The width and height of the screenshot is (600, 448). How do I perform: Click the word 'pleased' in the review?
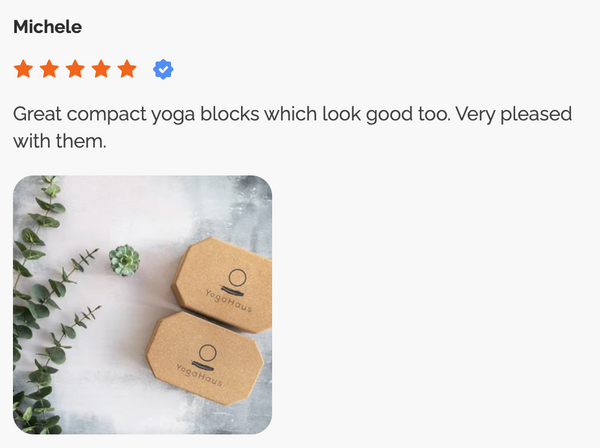536,114
